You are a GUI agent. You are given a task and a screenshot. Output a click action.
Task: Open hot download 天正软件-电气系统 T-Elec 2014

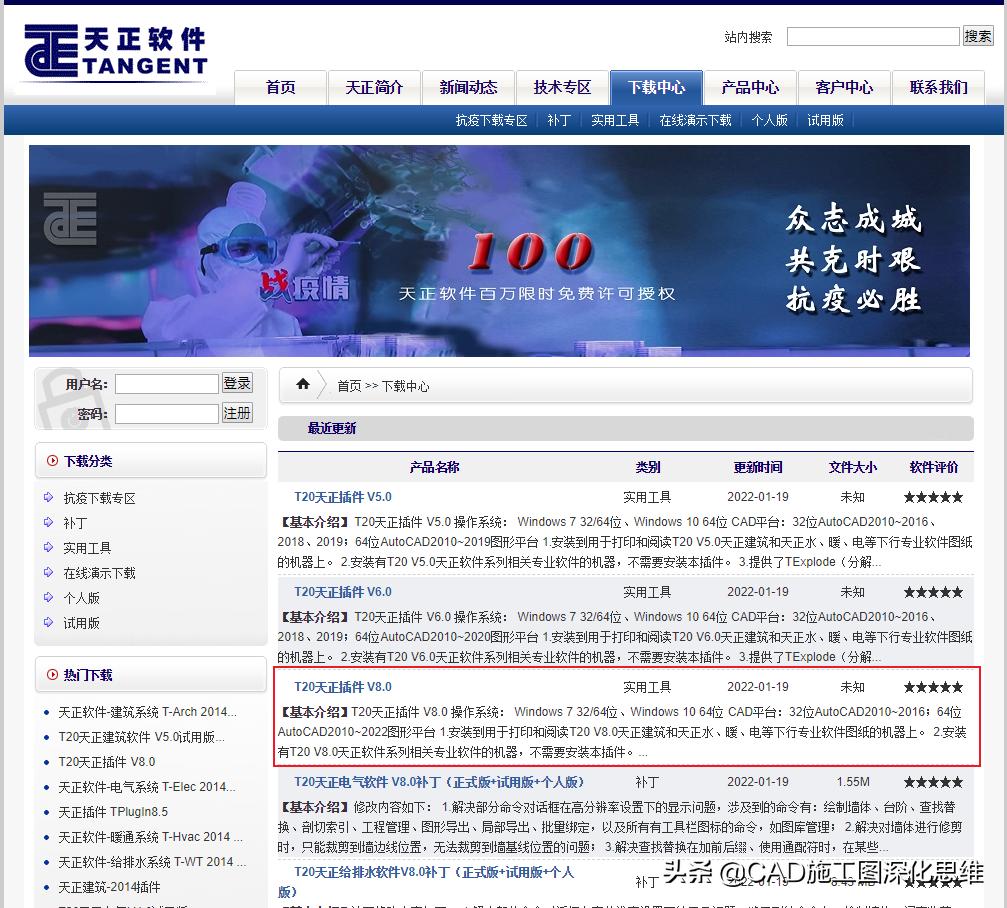coord(147,787)
